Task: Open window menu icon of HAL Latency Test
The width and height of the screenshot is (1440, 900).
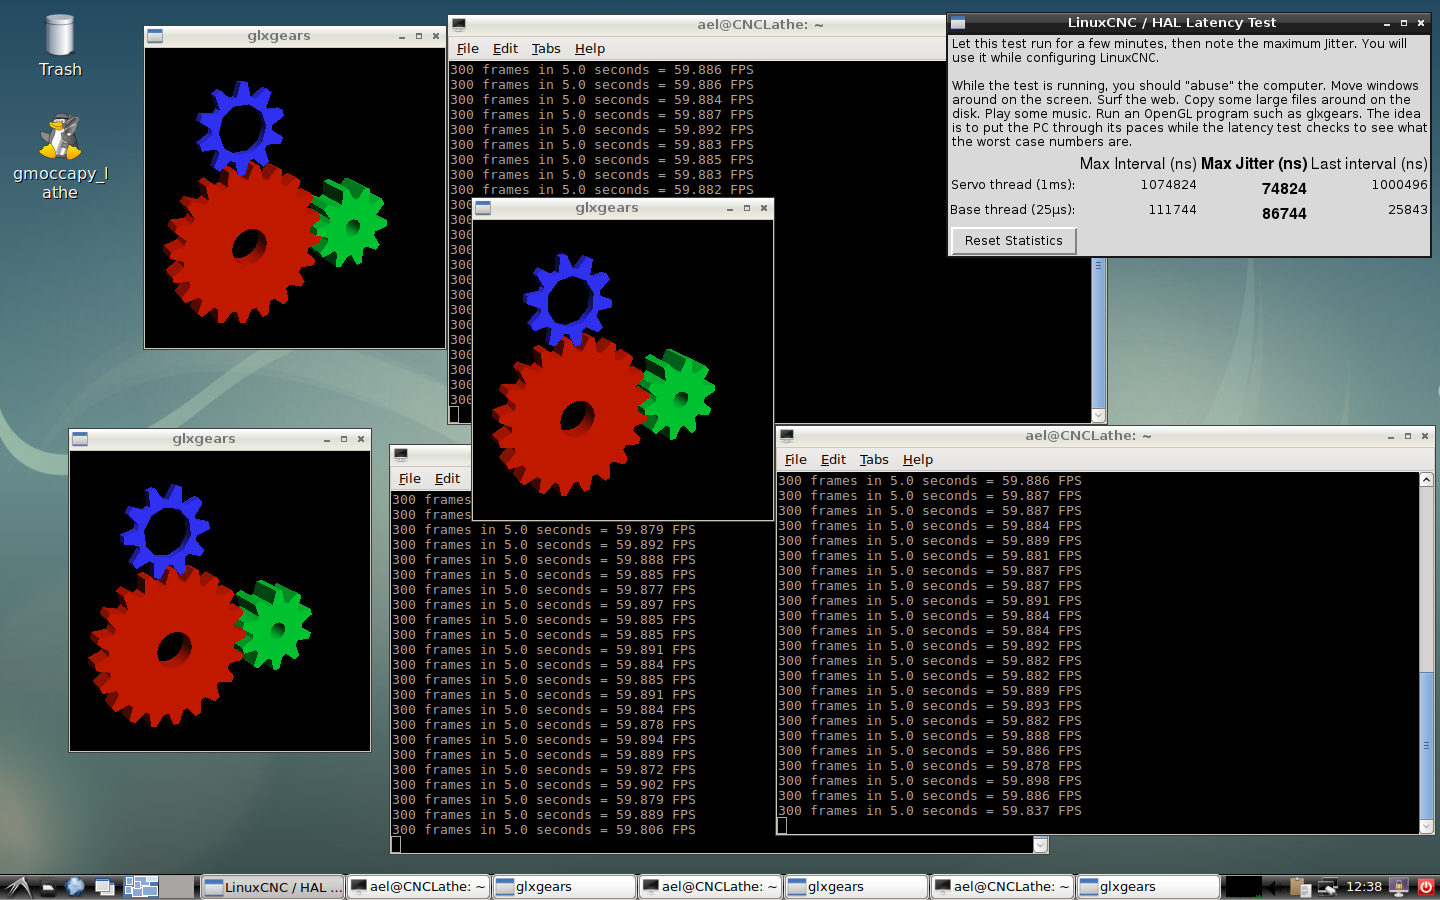Action: pos(958,22)
